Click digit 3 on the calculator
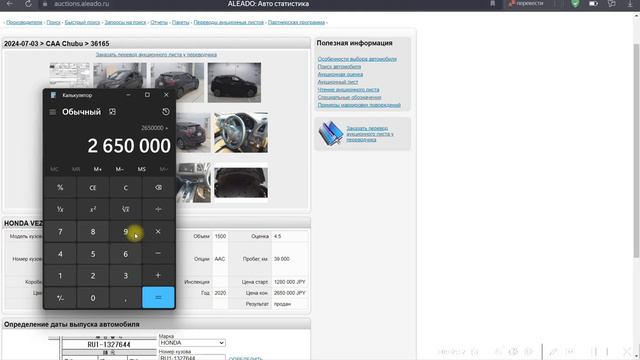The image size is (640, 360). [125, 276]
